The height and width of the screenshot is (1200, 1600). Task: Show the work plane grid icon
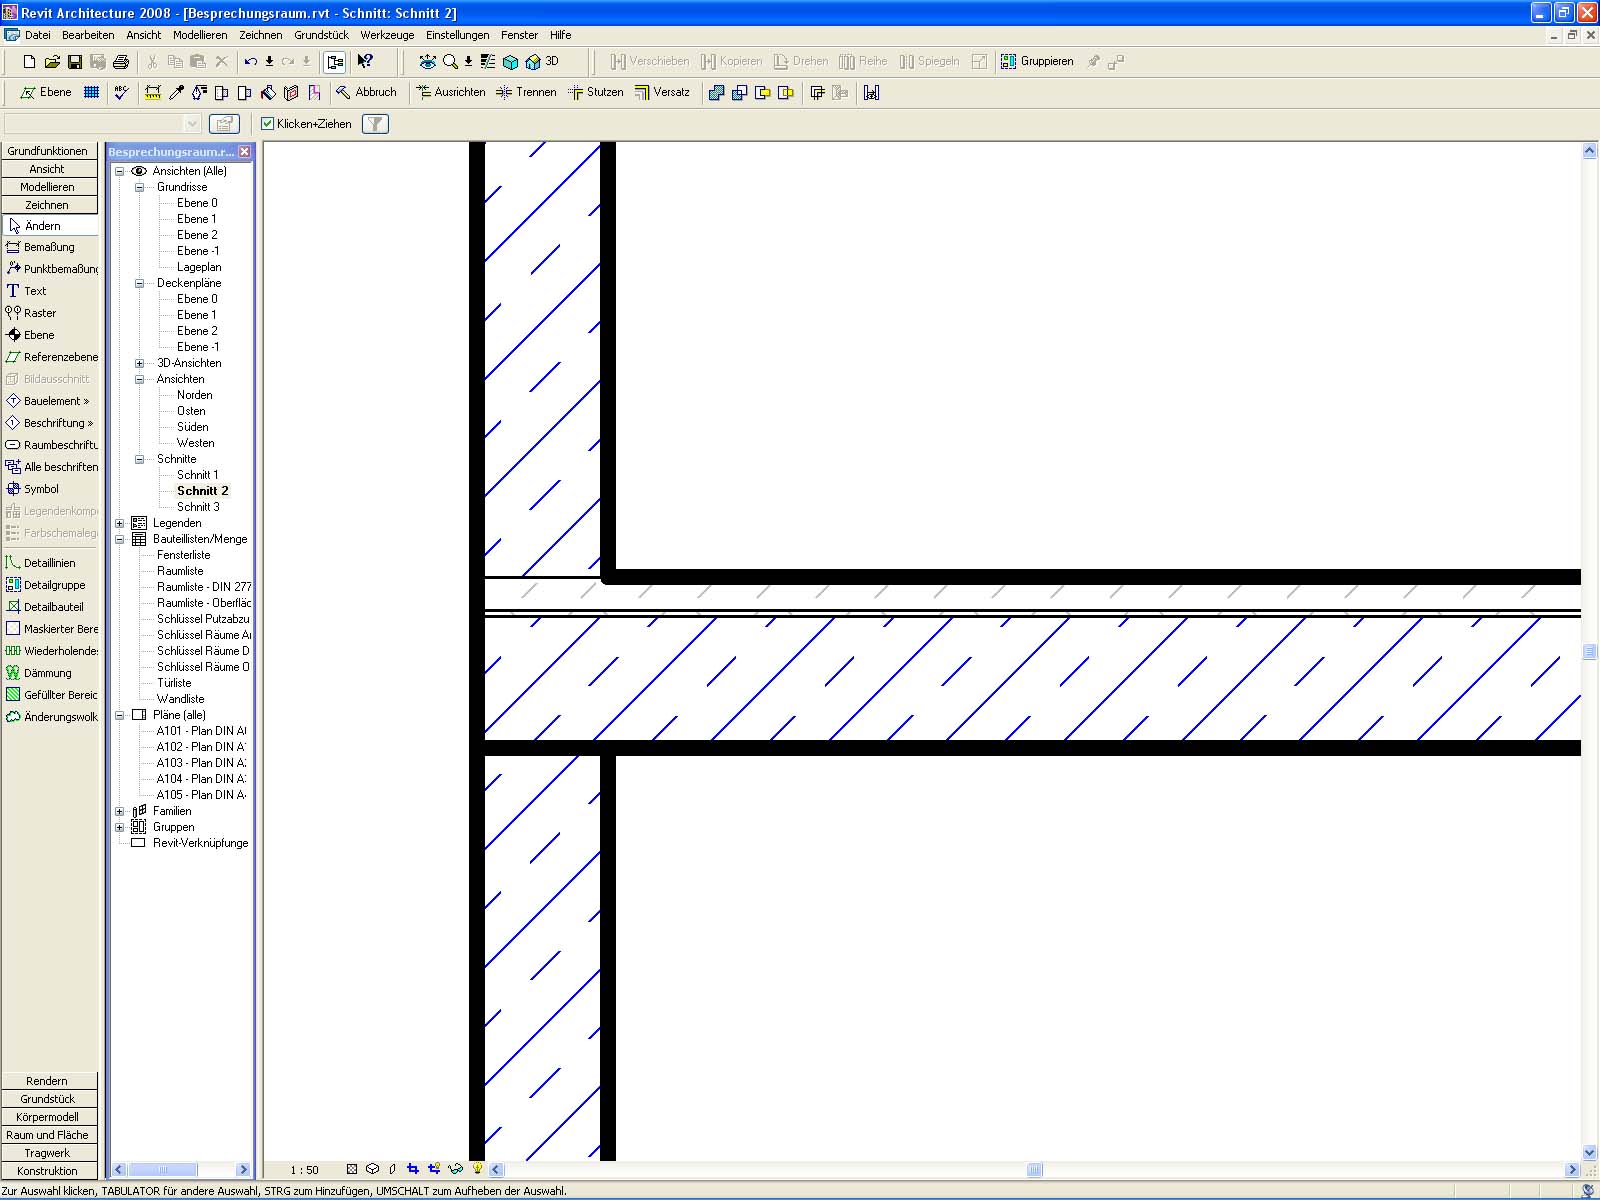[91, 92]
